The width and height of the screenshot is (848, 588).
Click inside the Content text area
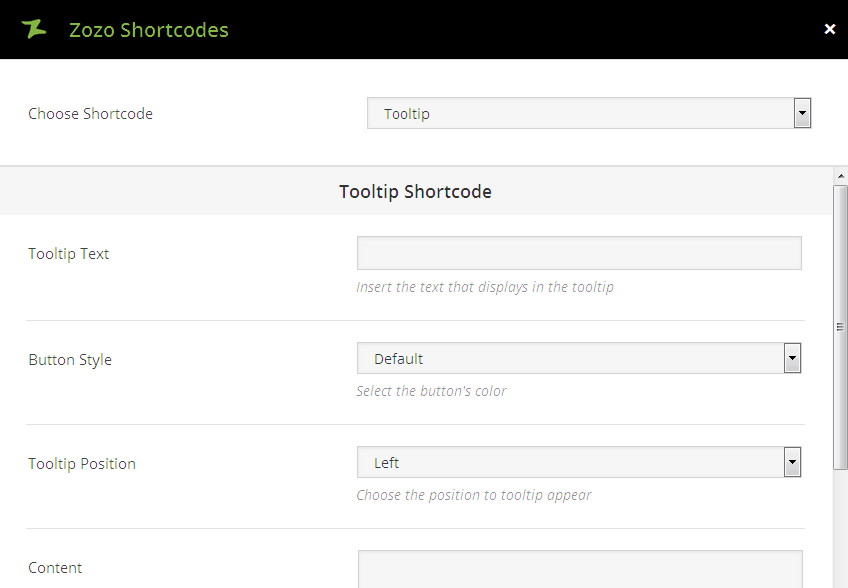[579, 569]
